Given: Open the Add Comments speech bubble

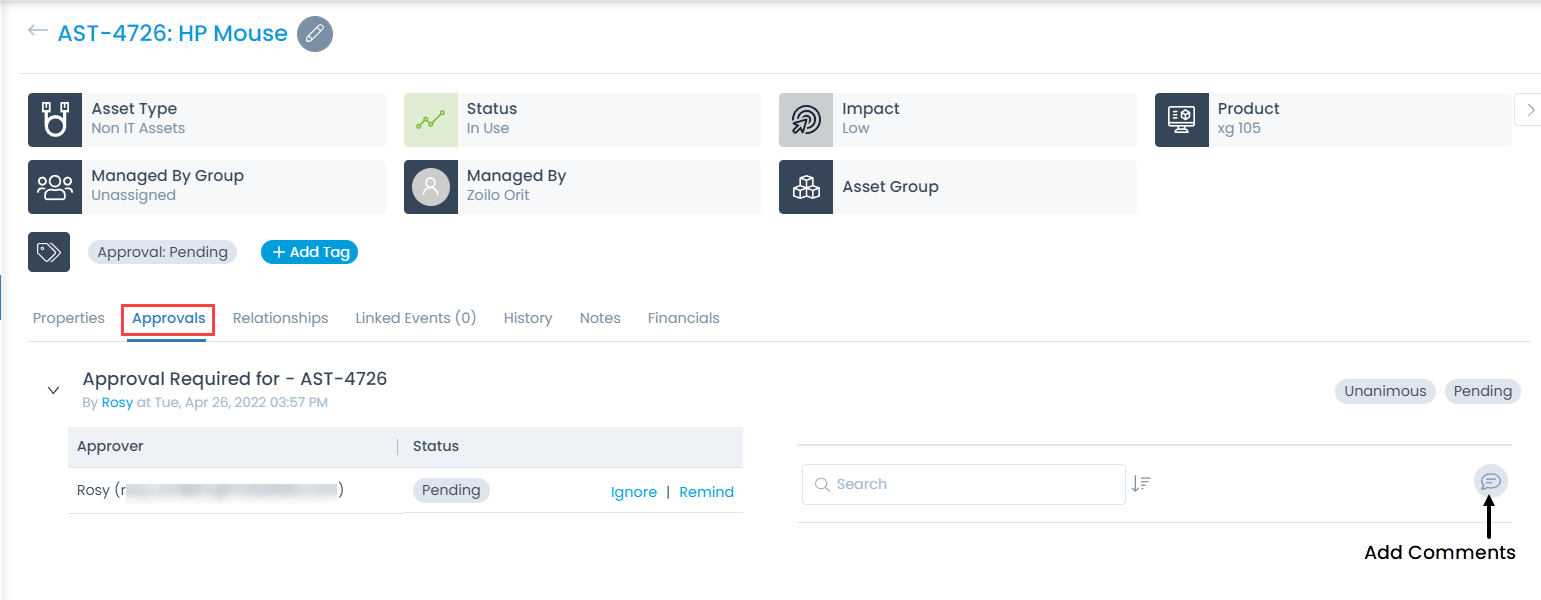Looking at the screenshot, I should pos(1490,482).
